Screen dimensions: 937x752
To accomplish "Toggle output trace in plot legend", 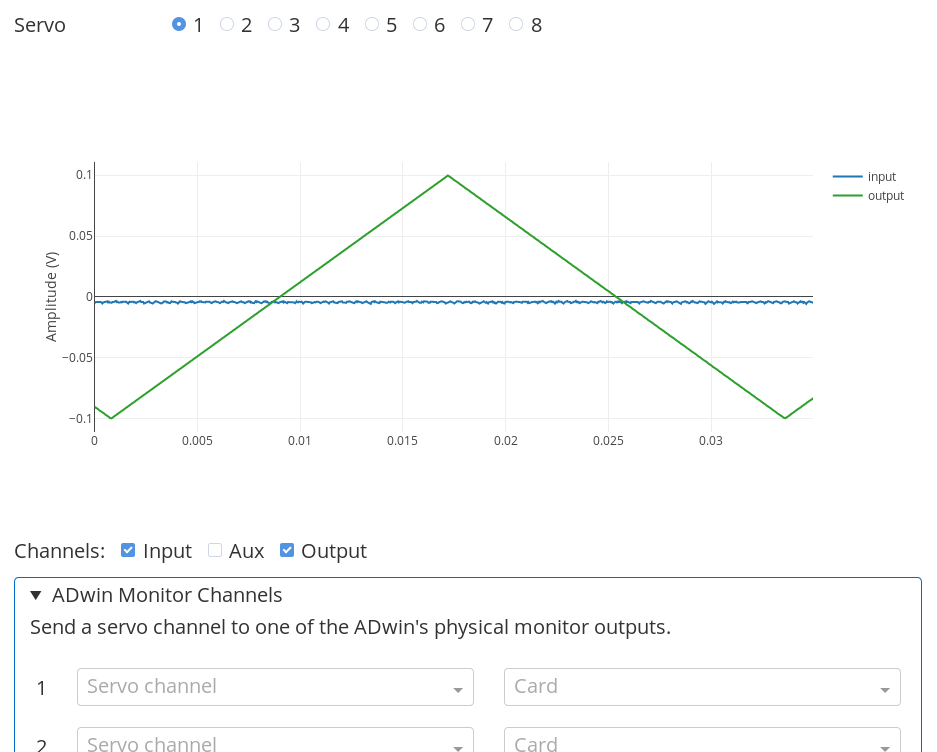I will pos(885,196).
